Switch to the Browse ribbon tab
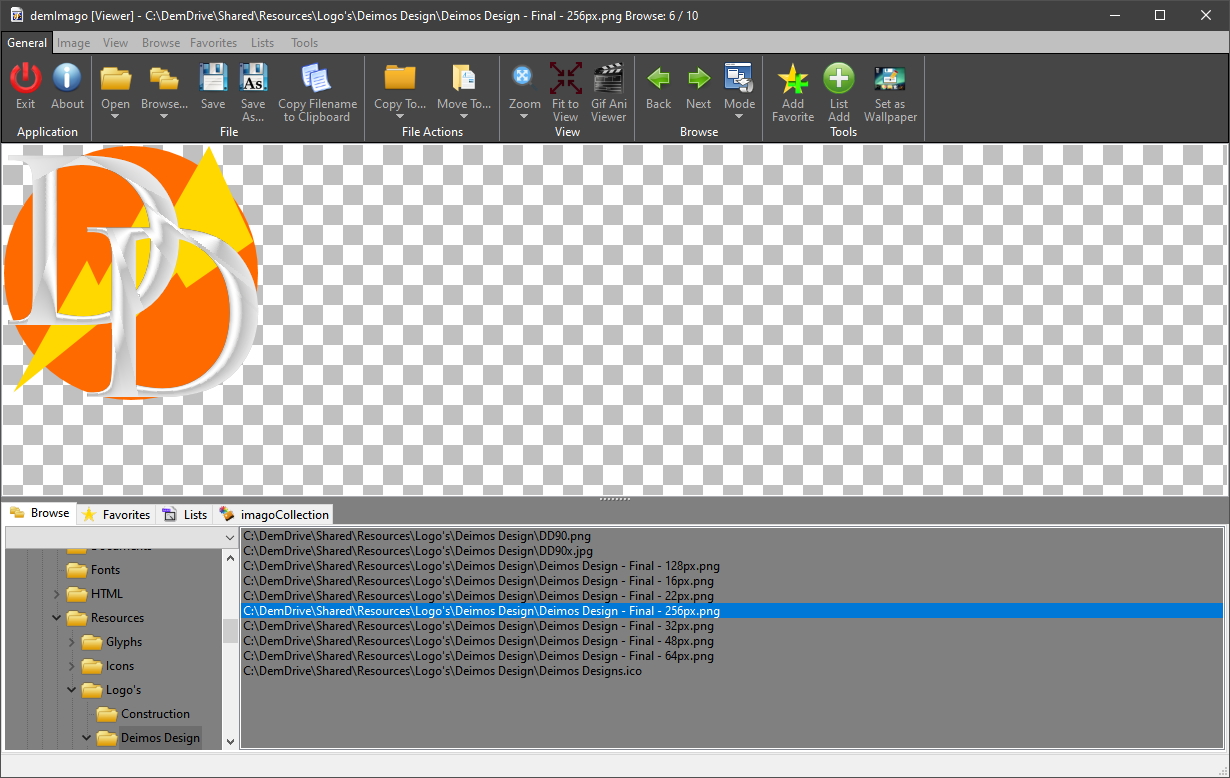This screenshot has height=778, width=1230. click(x=161, y=43)
